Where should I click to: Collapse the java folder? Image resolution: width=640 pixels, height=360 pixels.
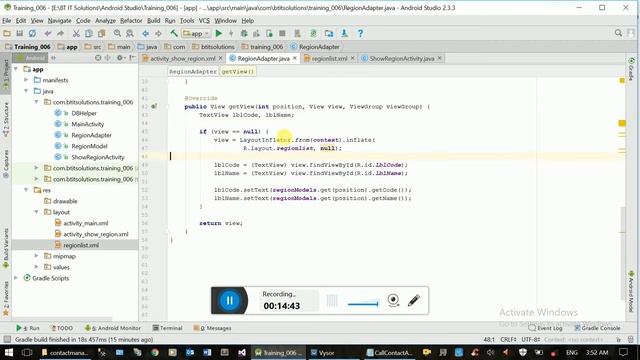26,91
